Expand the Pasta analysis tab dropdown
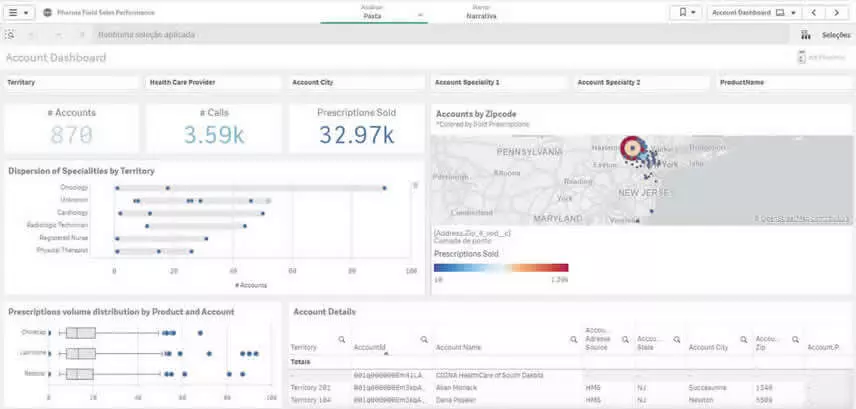 click(420, 15)
